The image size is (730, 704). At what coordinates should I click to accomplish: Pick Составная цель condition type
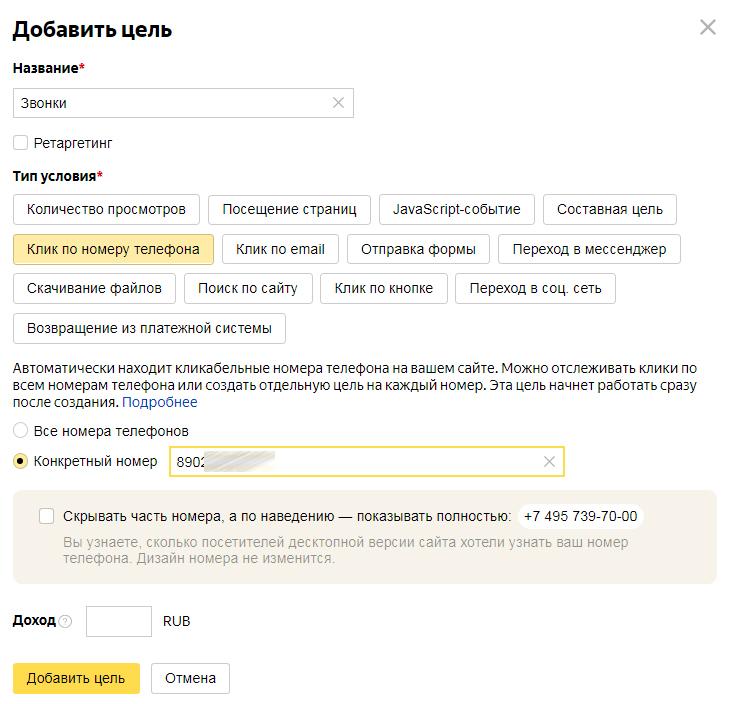(x=609, y=209)
